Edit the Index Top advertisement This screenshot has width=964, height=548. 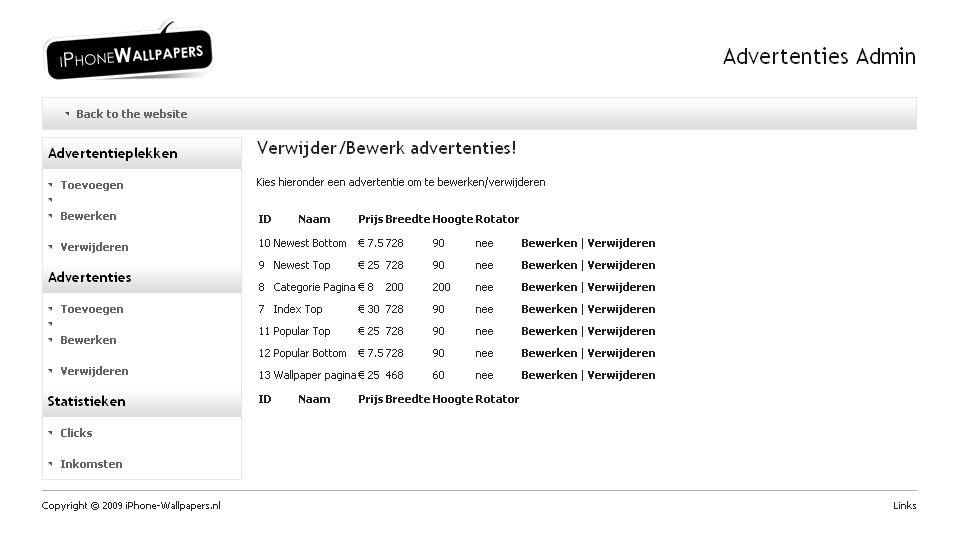click(549, 309)
